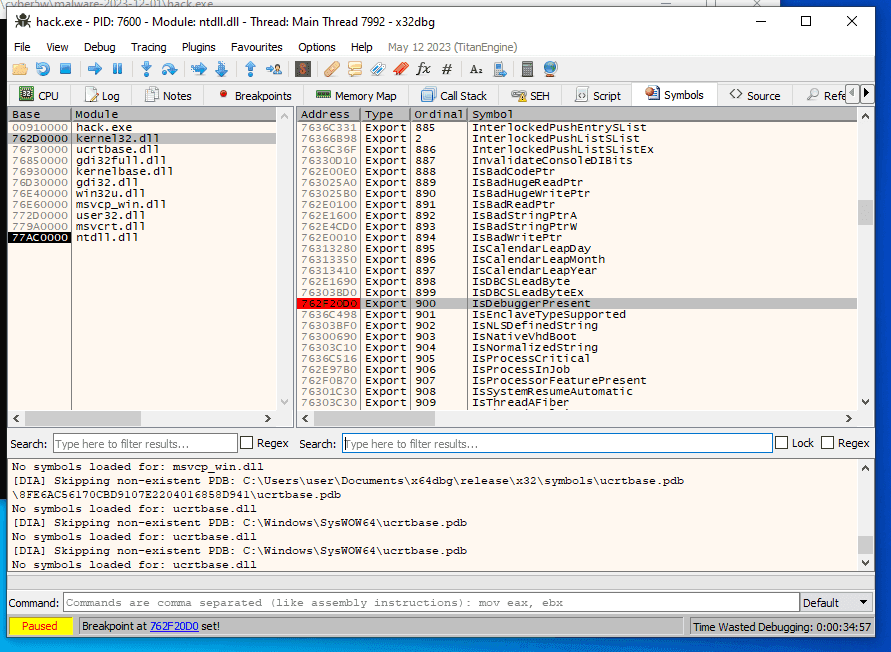This screenshot has height=652, width=891.
Task: Enable Regex for the module search filter
Action: [248, 443]
